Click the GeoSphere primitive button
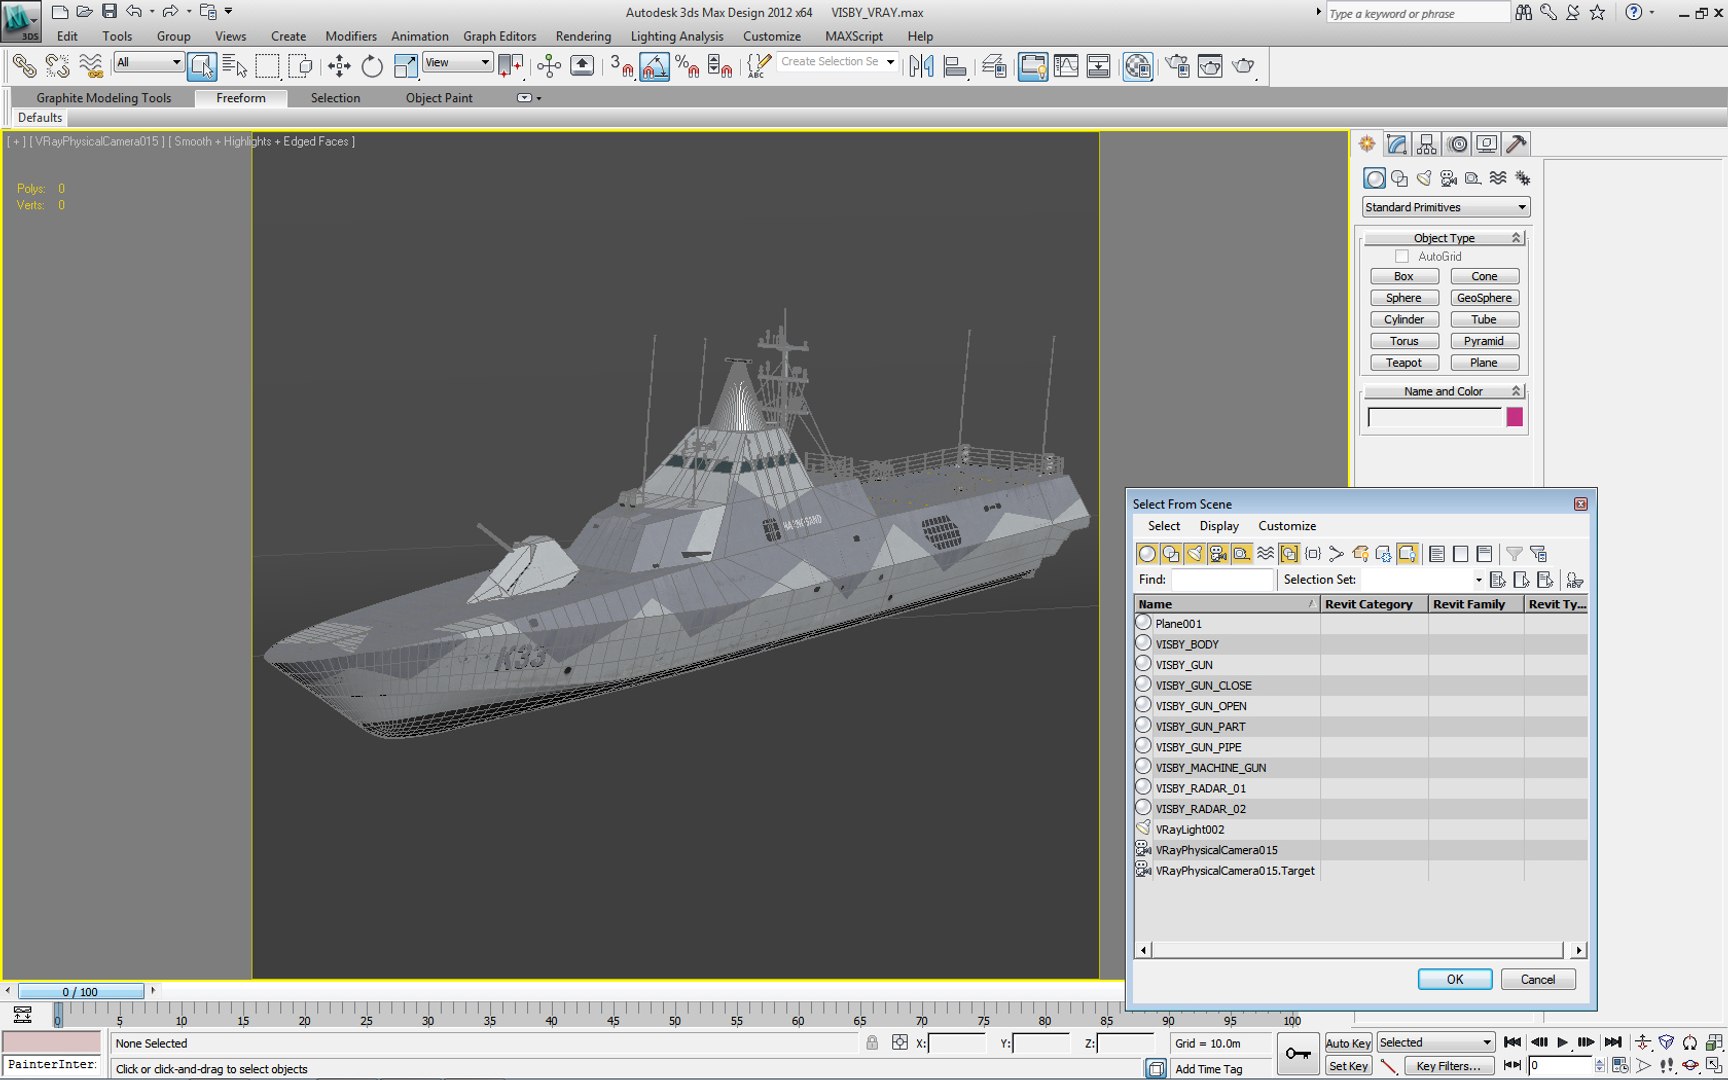 pos(1484,298)
